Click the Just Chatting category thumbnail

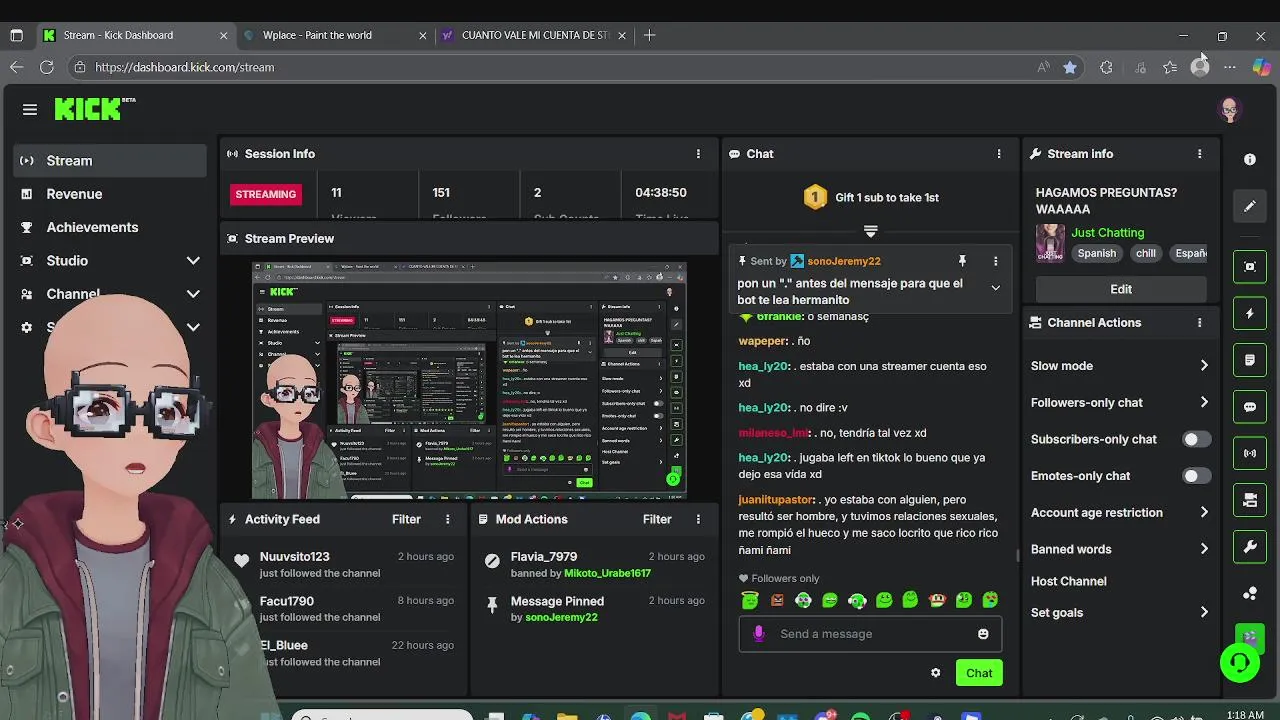point(1050,242)
